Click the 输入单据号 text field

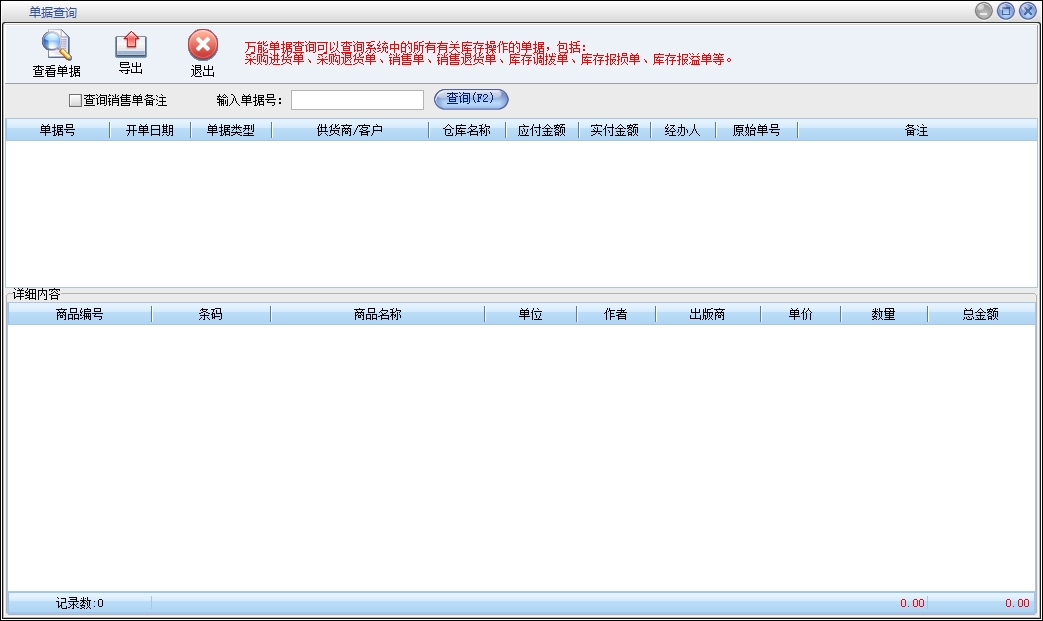tap(357, 100)
